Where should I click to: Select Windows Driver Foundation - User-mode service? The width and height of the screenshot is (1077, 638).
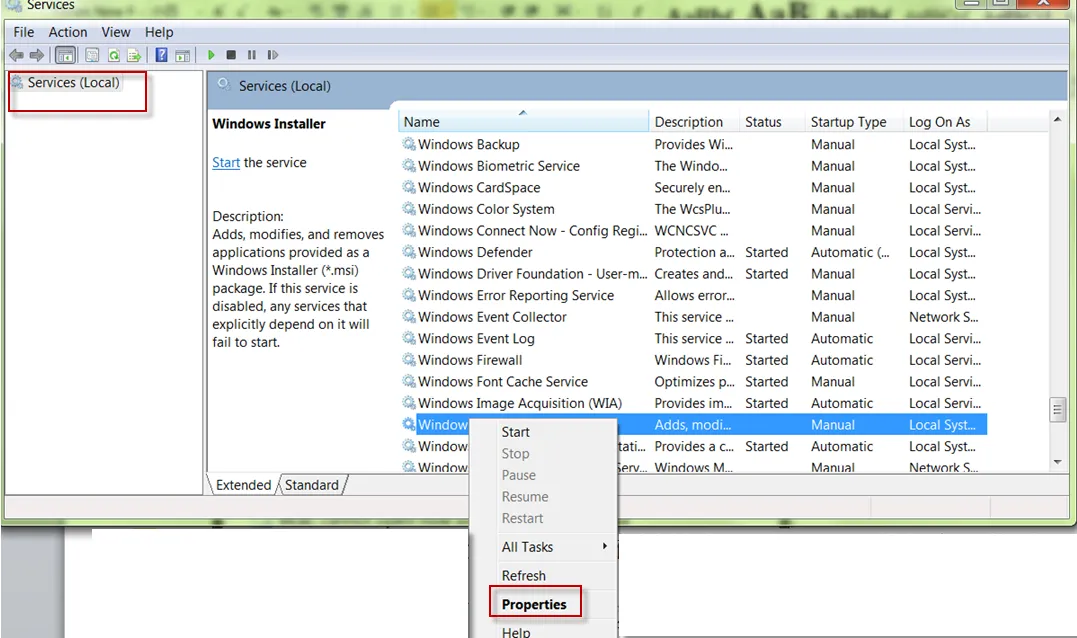[532, 273]
